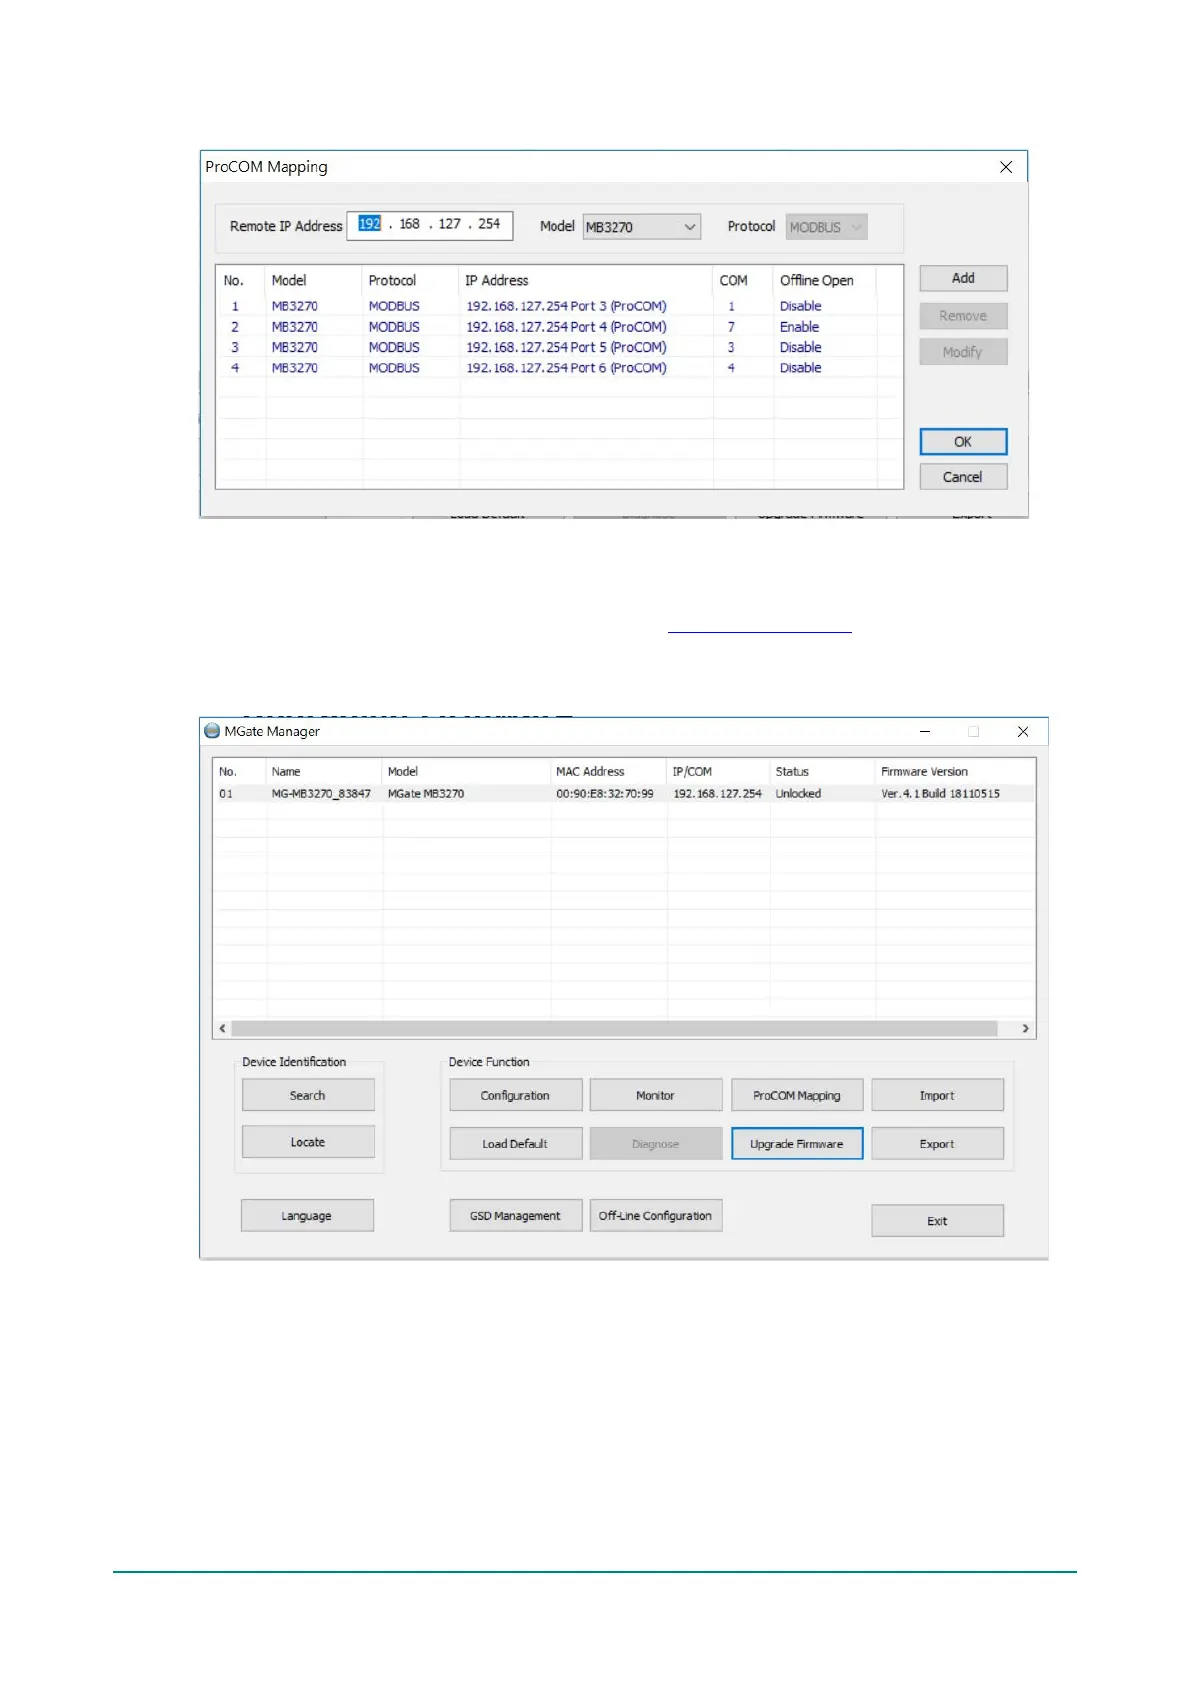
Task: Select mapping row Port 5 (ProCOM)
Action: point(559,347)
